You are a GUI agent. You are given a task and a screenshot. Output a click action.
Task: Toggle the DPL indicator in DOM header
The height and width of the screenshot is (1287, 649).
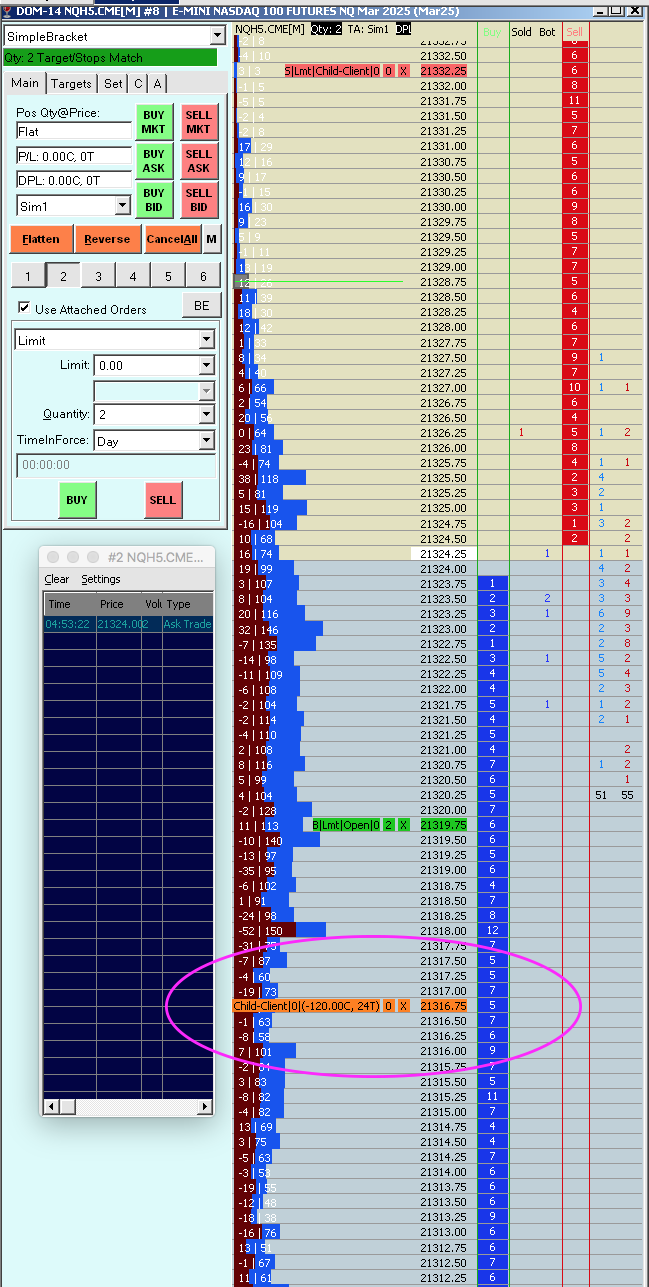pyautogui.click(x=403, y=30)
